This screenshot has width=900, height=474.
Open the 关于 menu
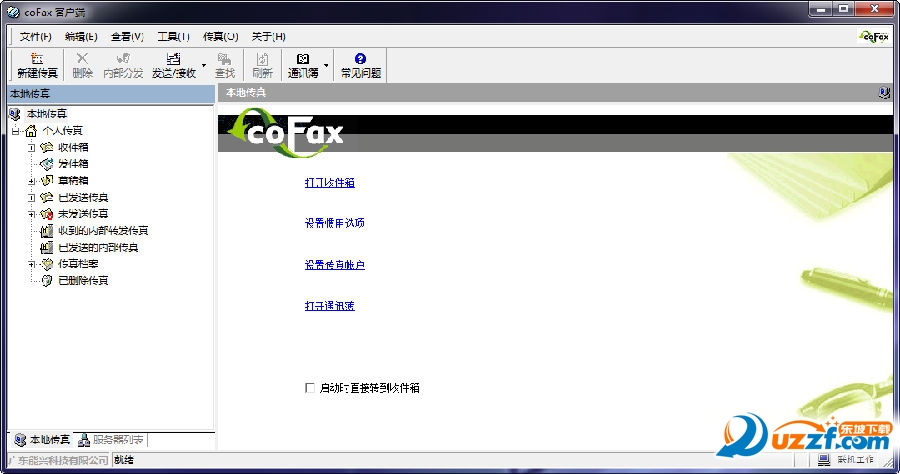269,37
